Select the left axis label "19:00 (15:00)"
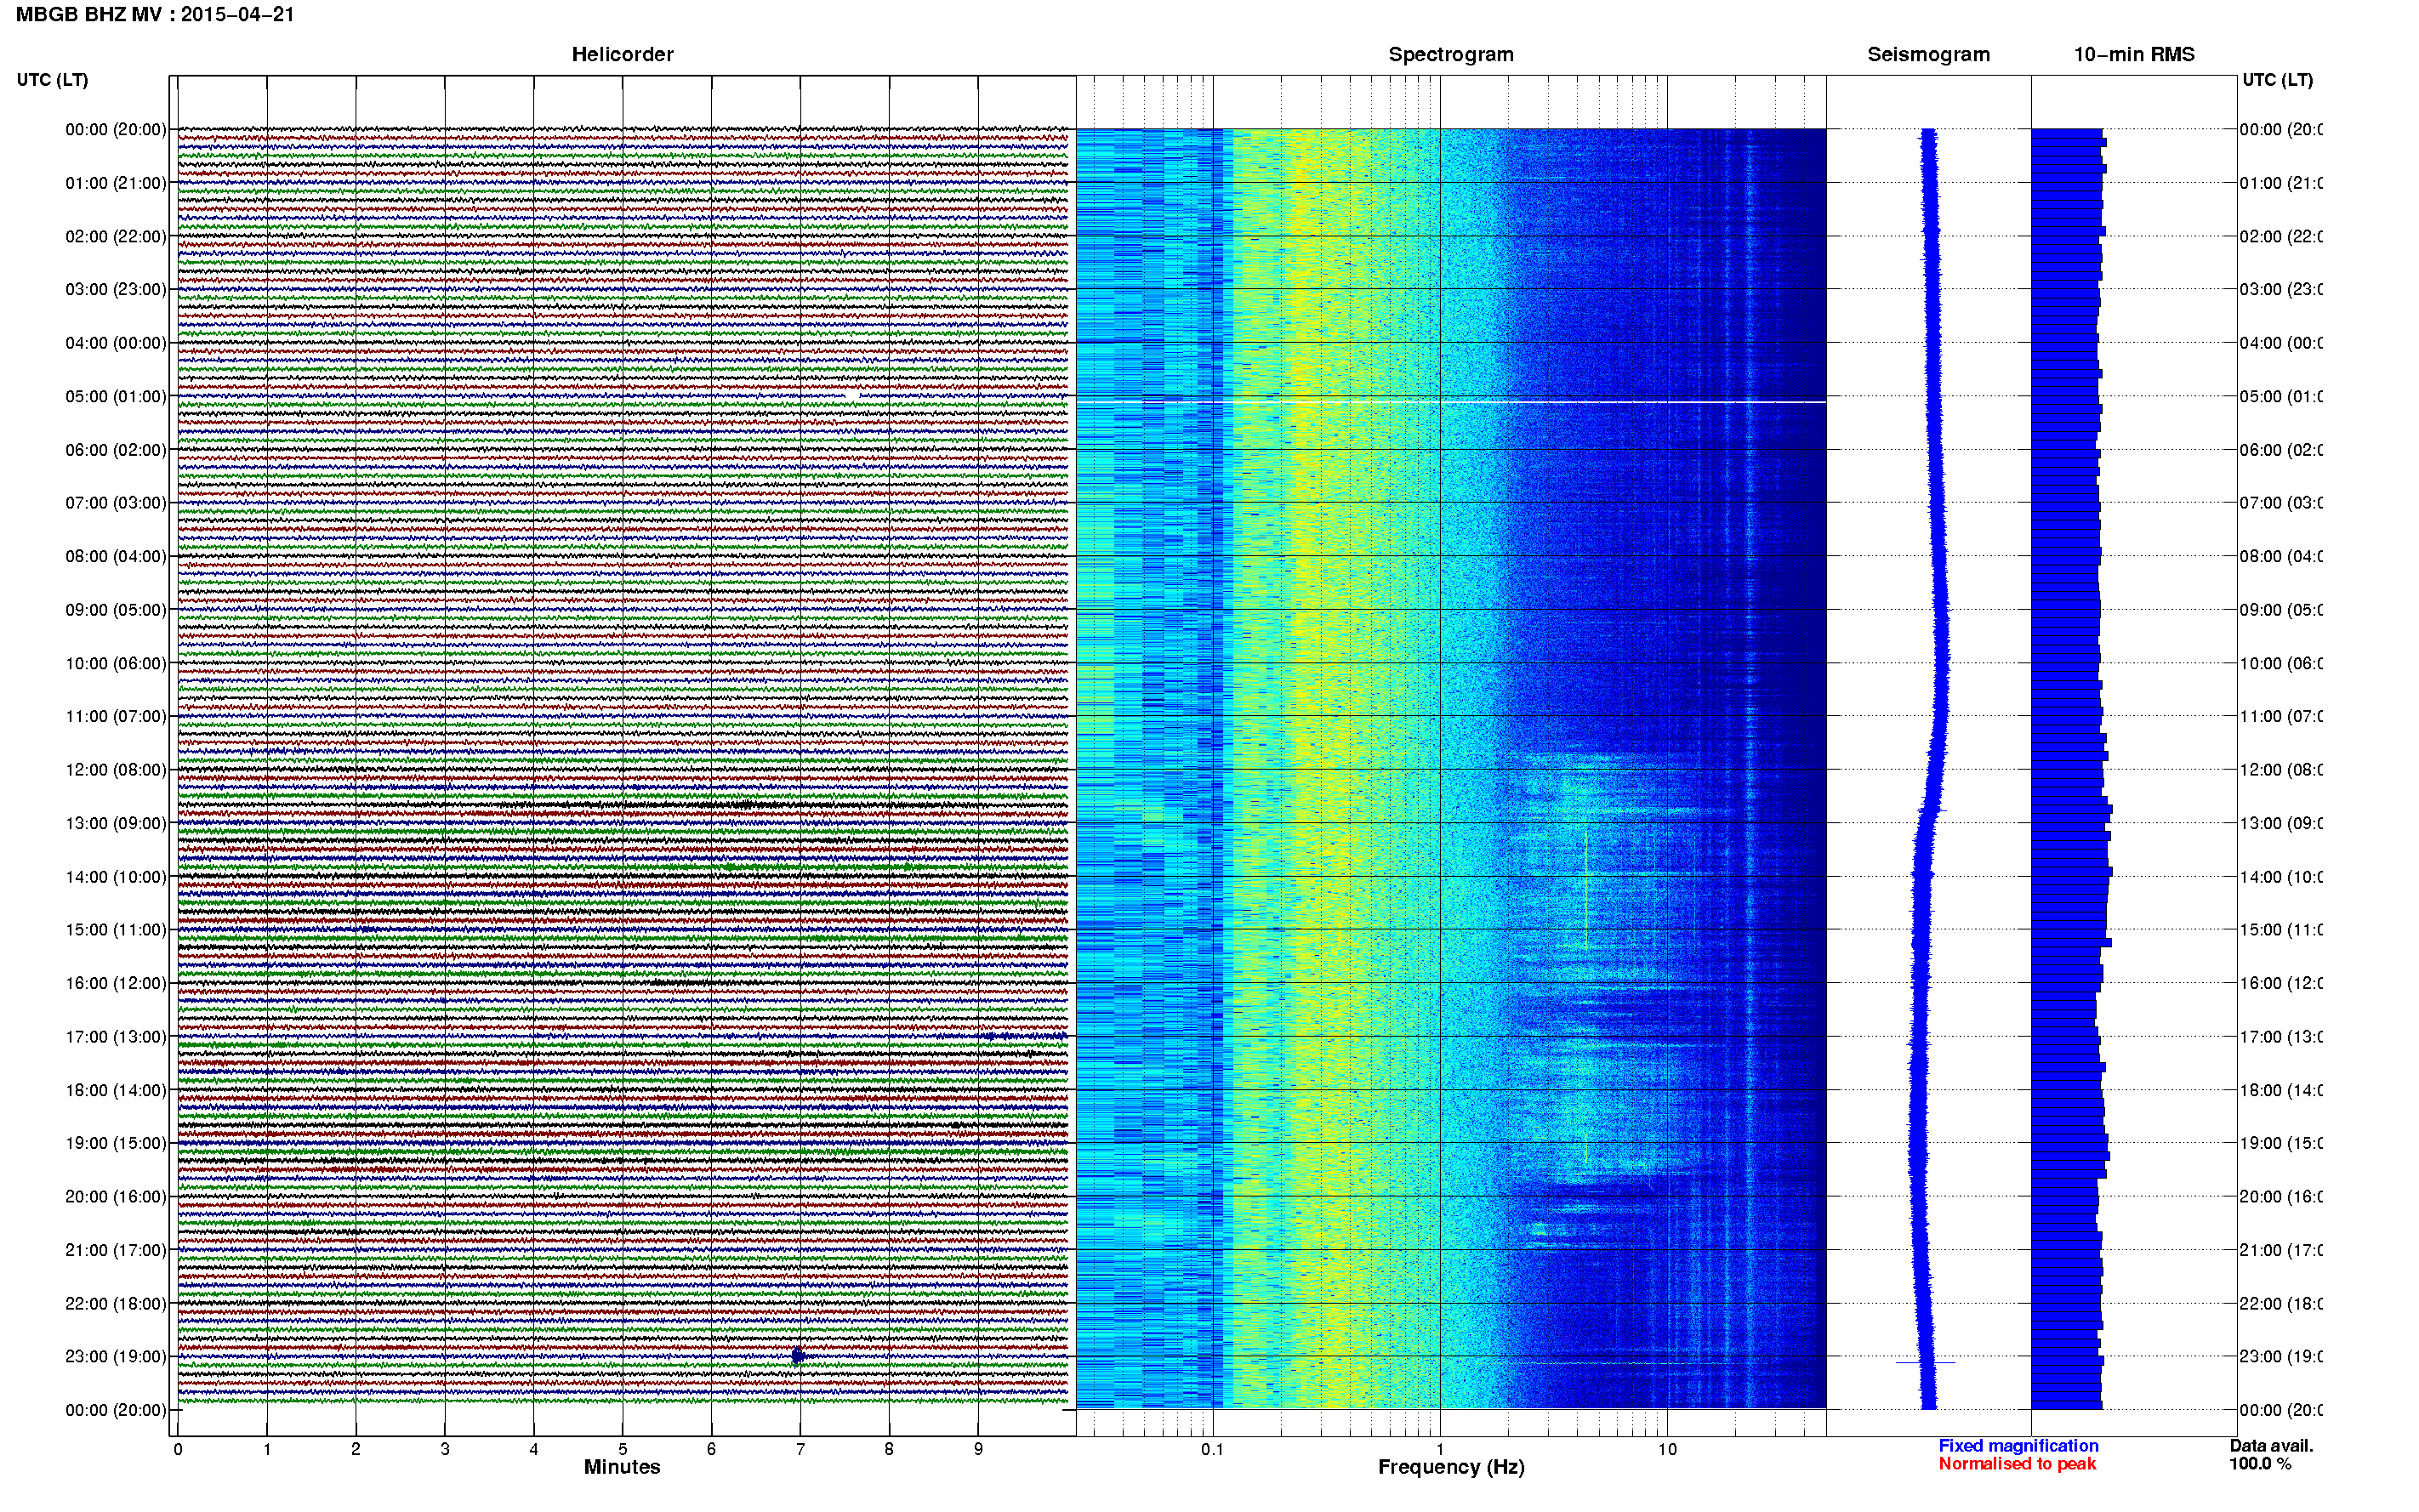The image size is (2419, 1512). 116,1143
